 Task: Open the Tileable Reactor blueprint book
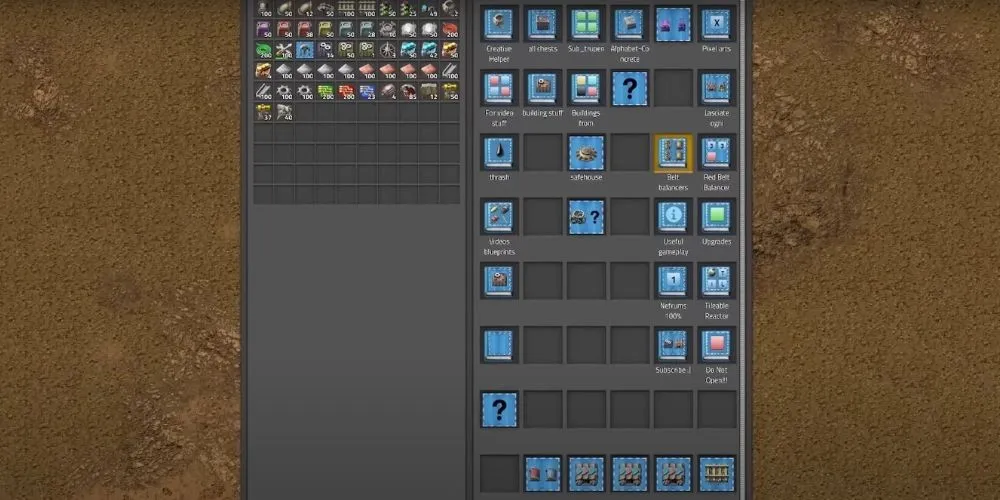pyautogui.click(x=716, y=281)
